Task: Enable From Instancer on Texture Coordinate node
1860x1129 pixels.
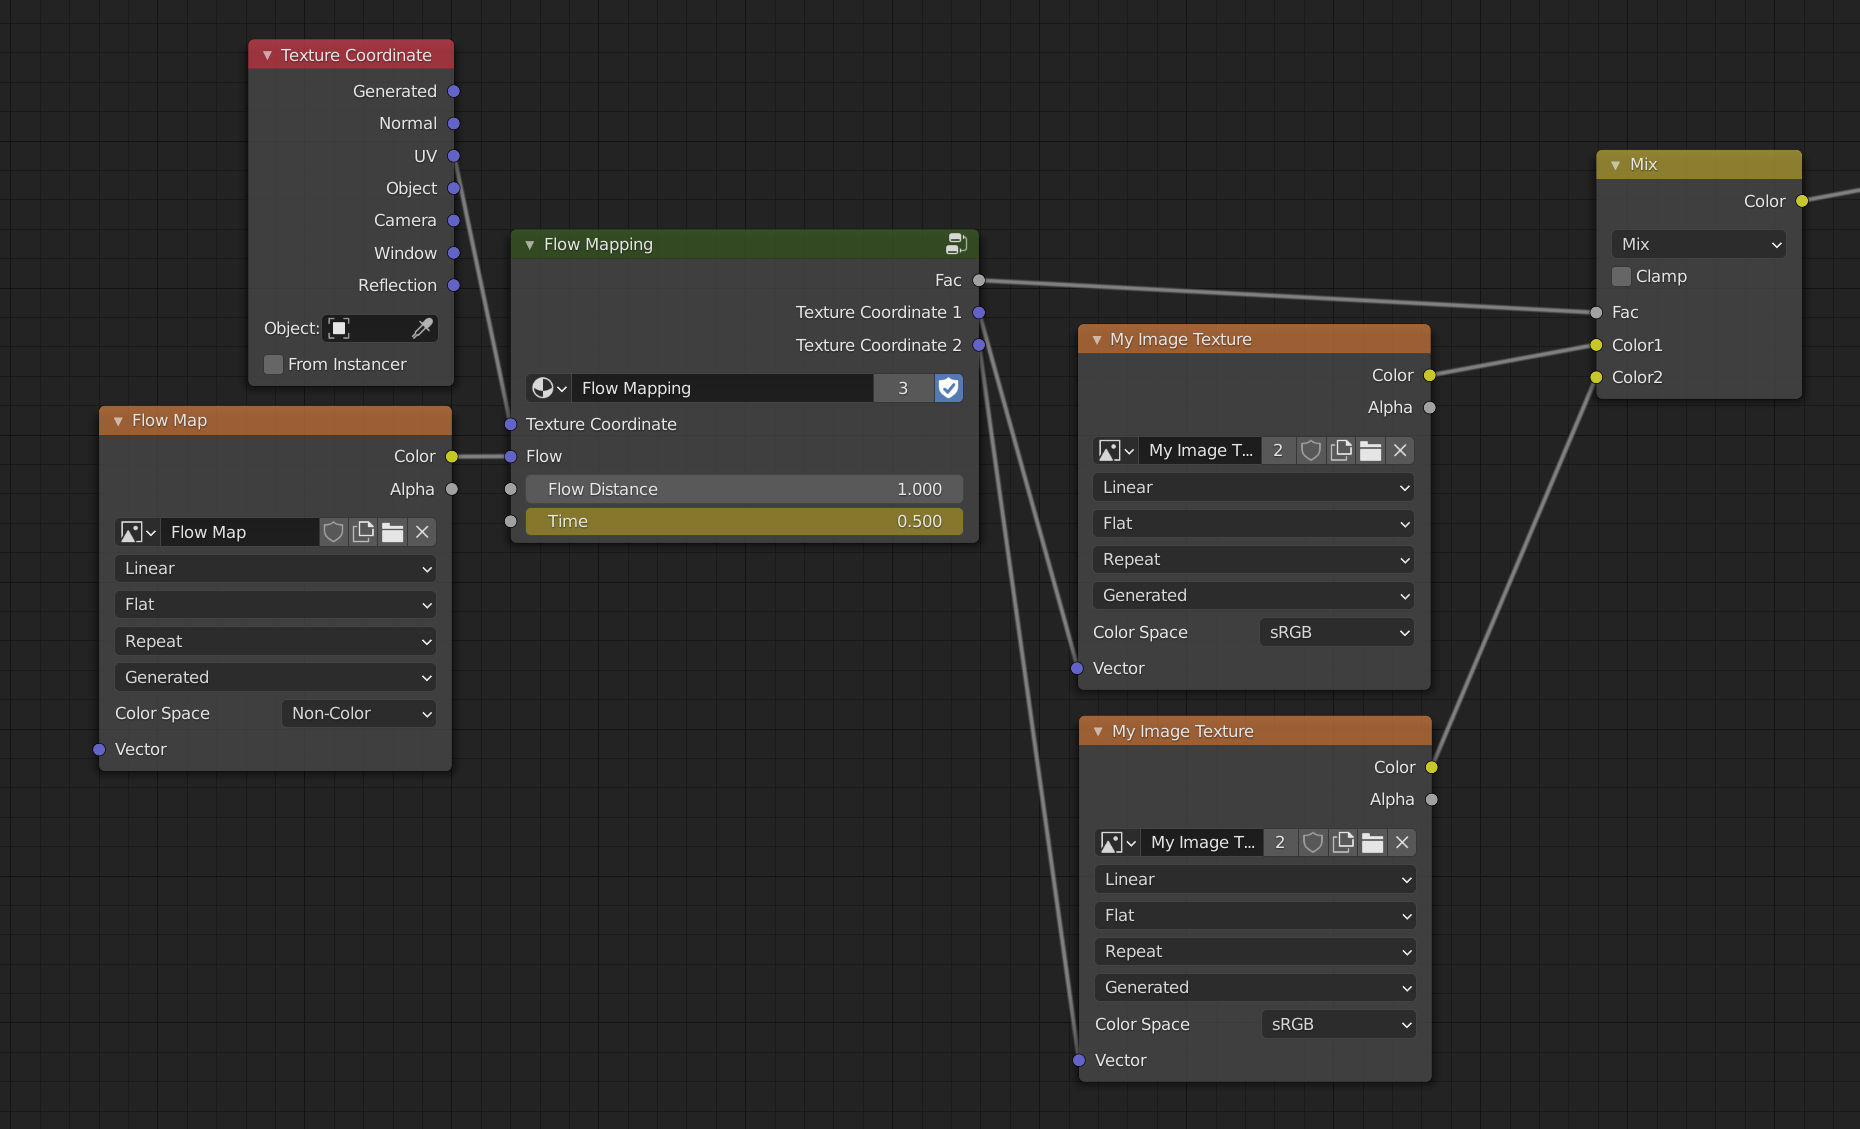Action: 272,364
